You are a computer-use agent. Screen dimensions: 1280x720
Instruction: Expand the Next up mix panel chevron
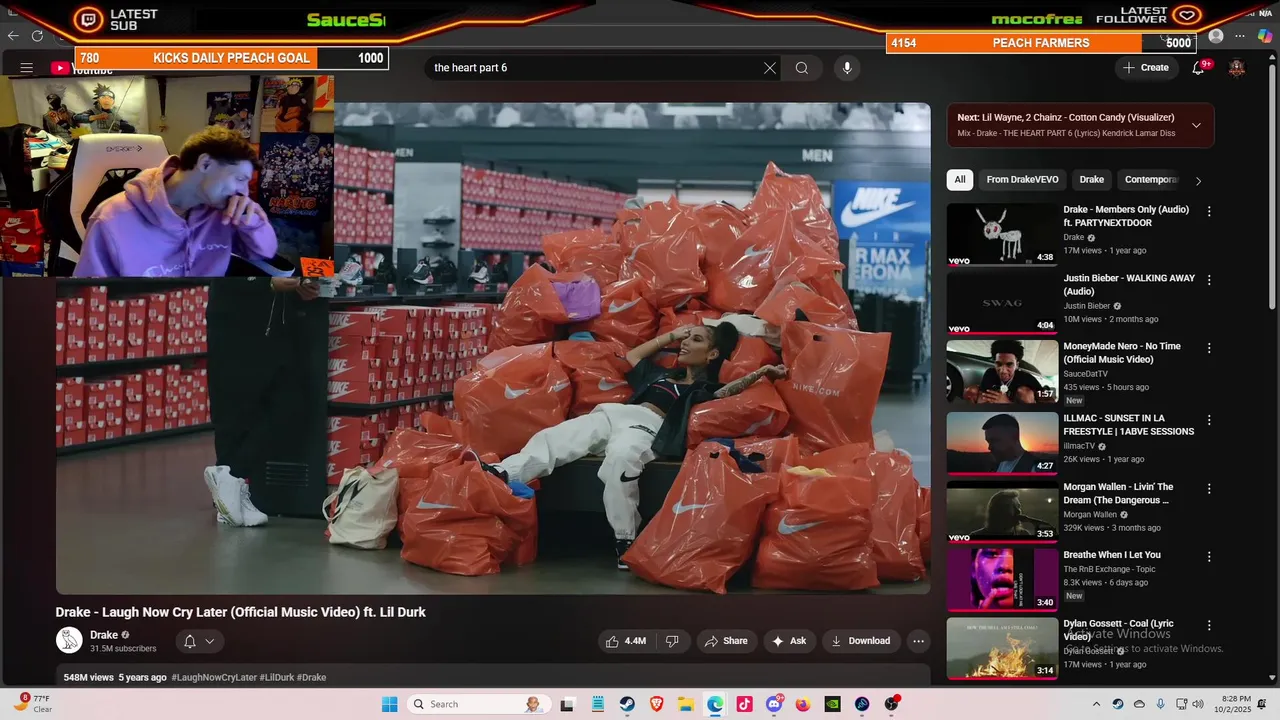pos(1196,125)
